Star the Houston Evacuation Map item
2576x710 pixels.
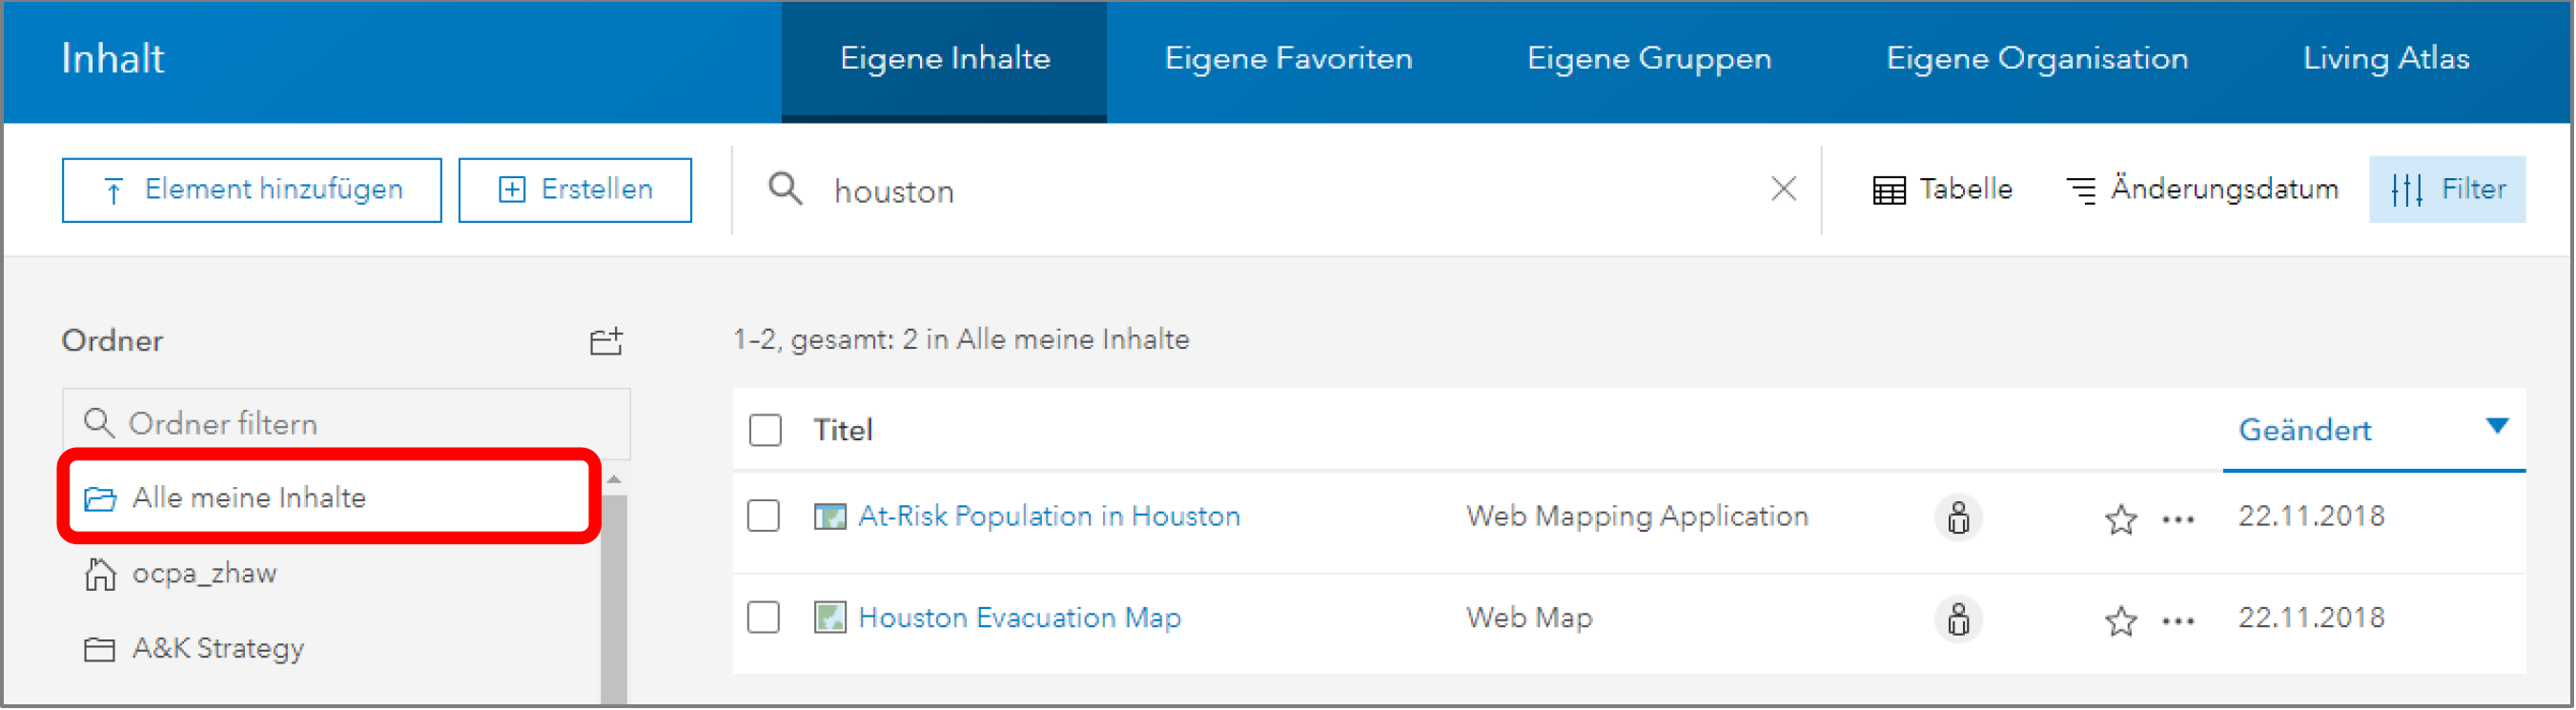click(2120, 621)
